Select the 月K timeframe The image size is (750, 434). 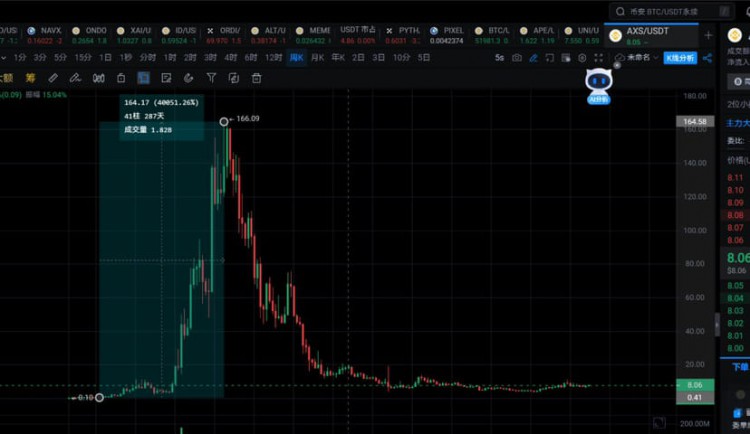click(x=318, y=57)
